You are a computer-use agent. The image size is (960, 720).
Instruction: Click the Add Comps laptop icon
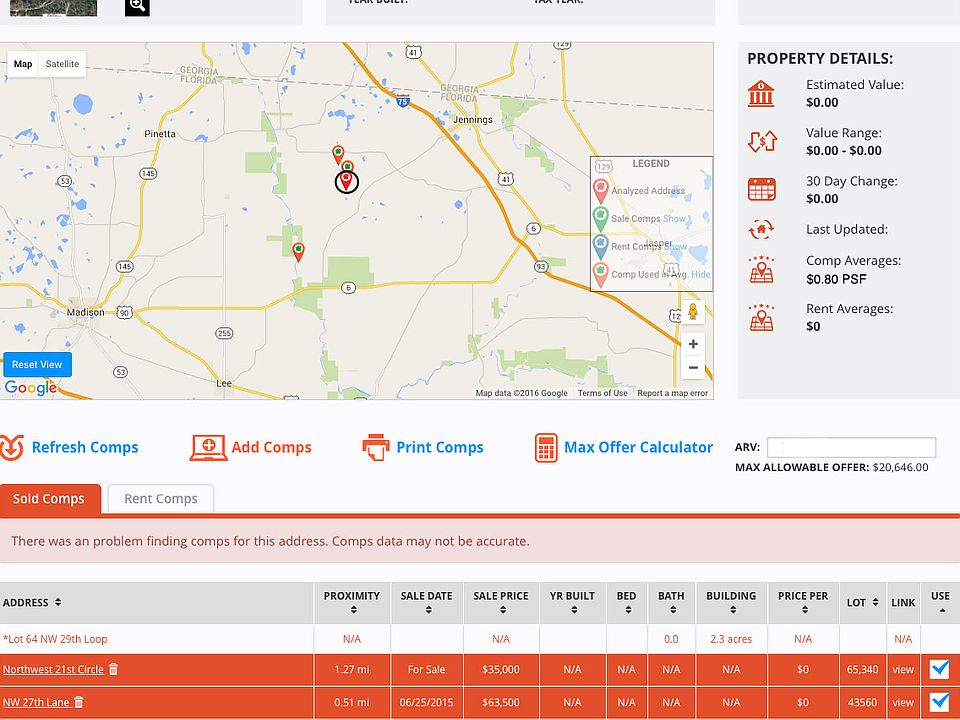(x=208, y=448)
